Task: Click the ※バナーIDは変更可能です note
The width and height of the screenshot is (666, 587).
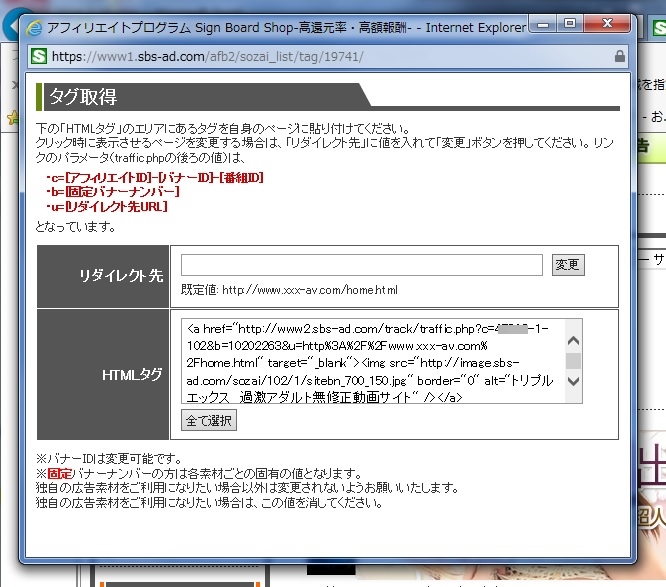Action: 109,458
